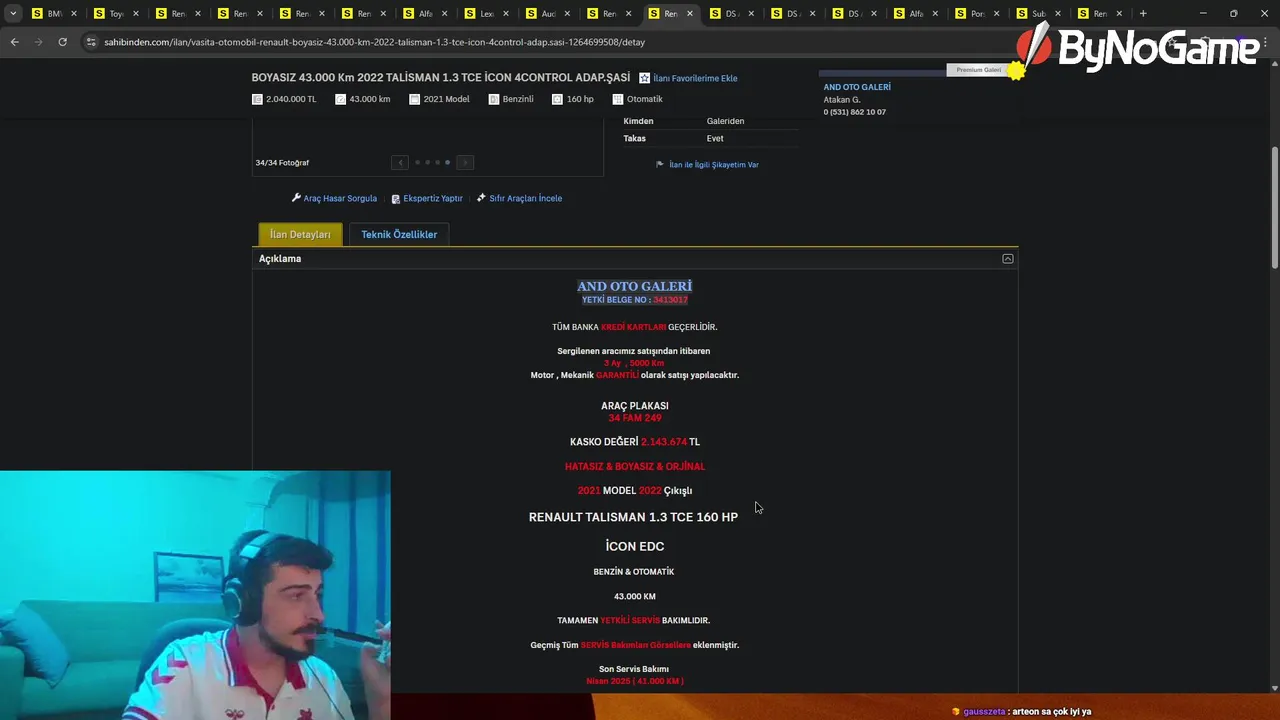This screenshot has width=1280, height=720.
Task: Click the browser forward arrow
Action: [x=38, y=42]
